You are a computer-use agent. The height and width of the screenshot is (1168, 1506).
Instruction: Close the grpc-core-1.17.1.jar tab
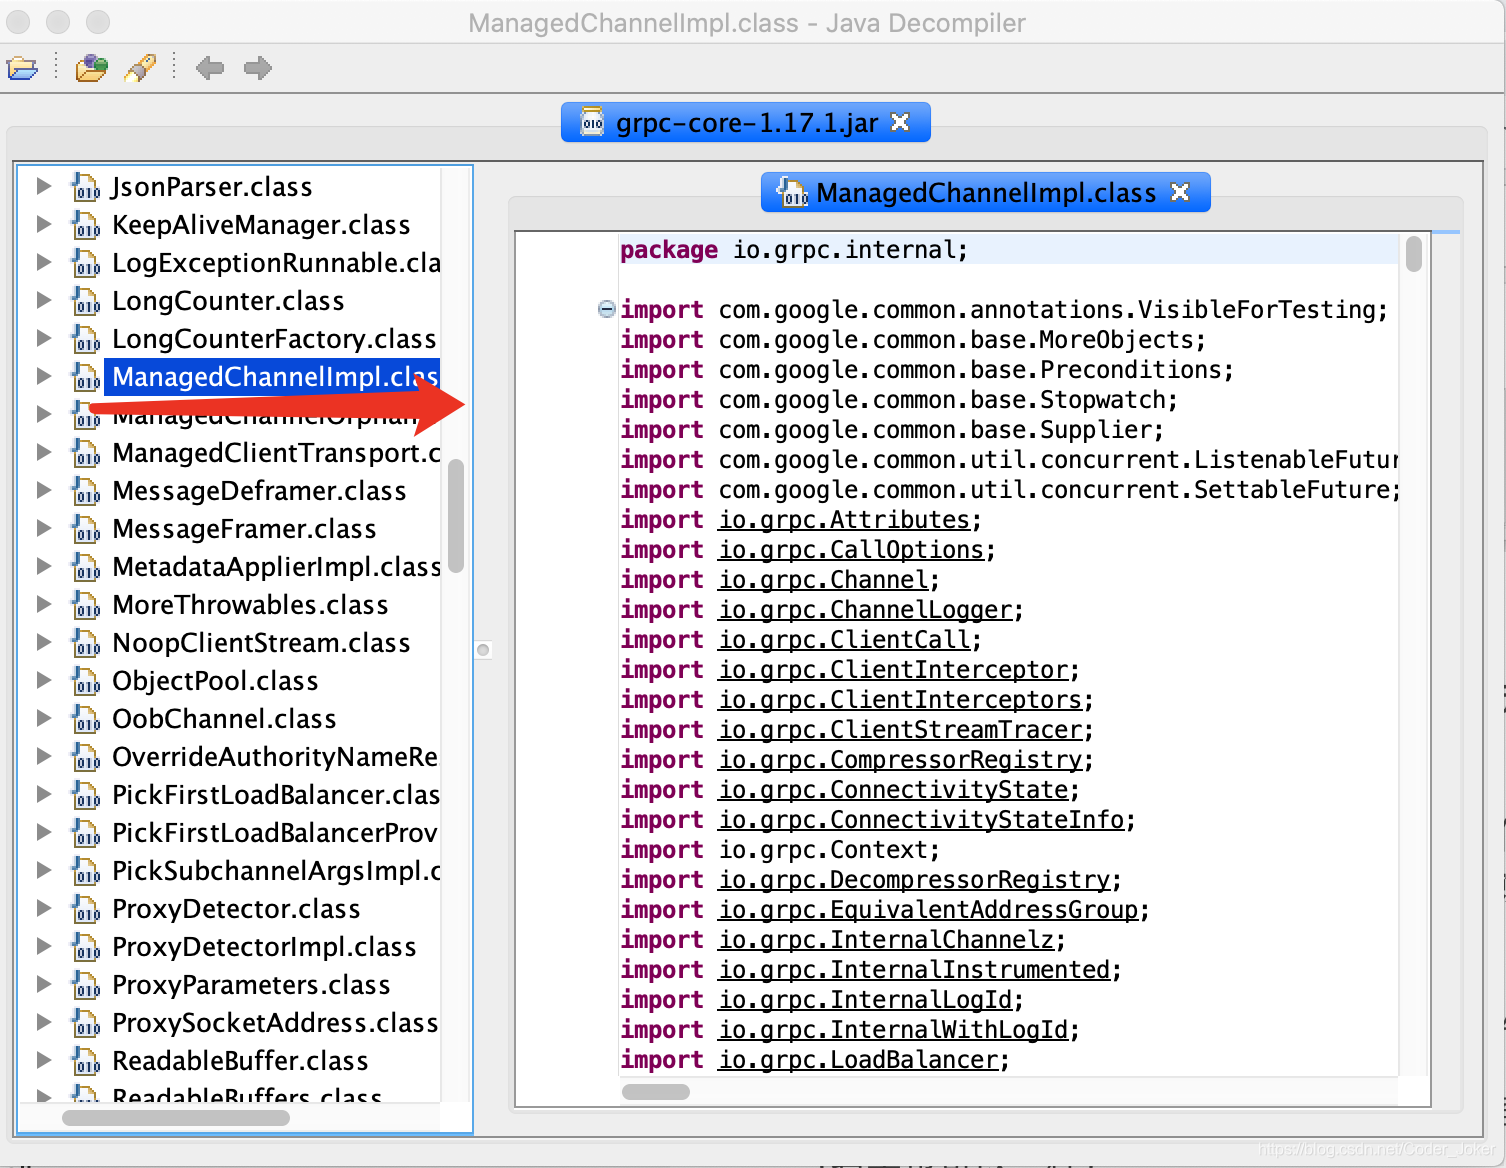pyautogui.click(x=900, y=122)
